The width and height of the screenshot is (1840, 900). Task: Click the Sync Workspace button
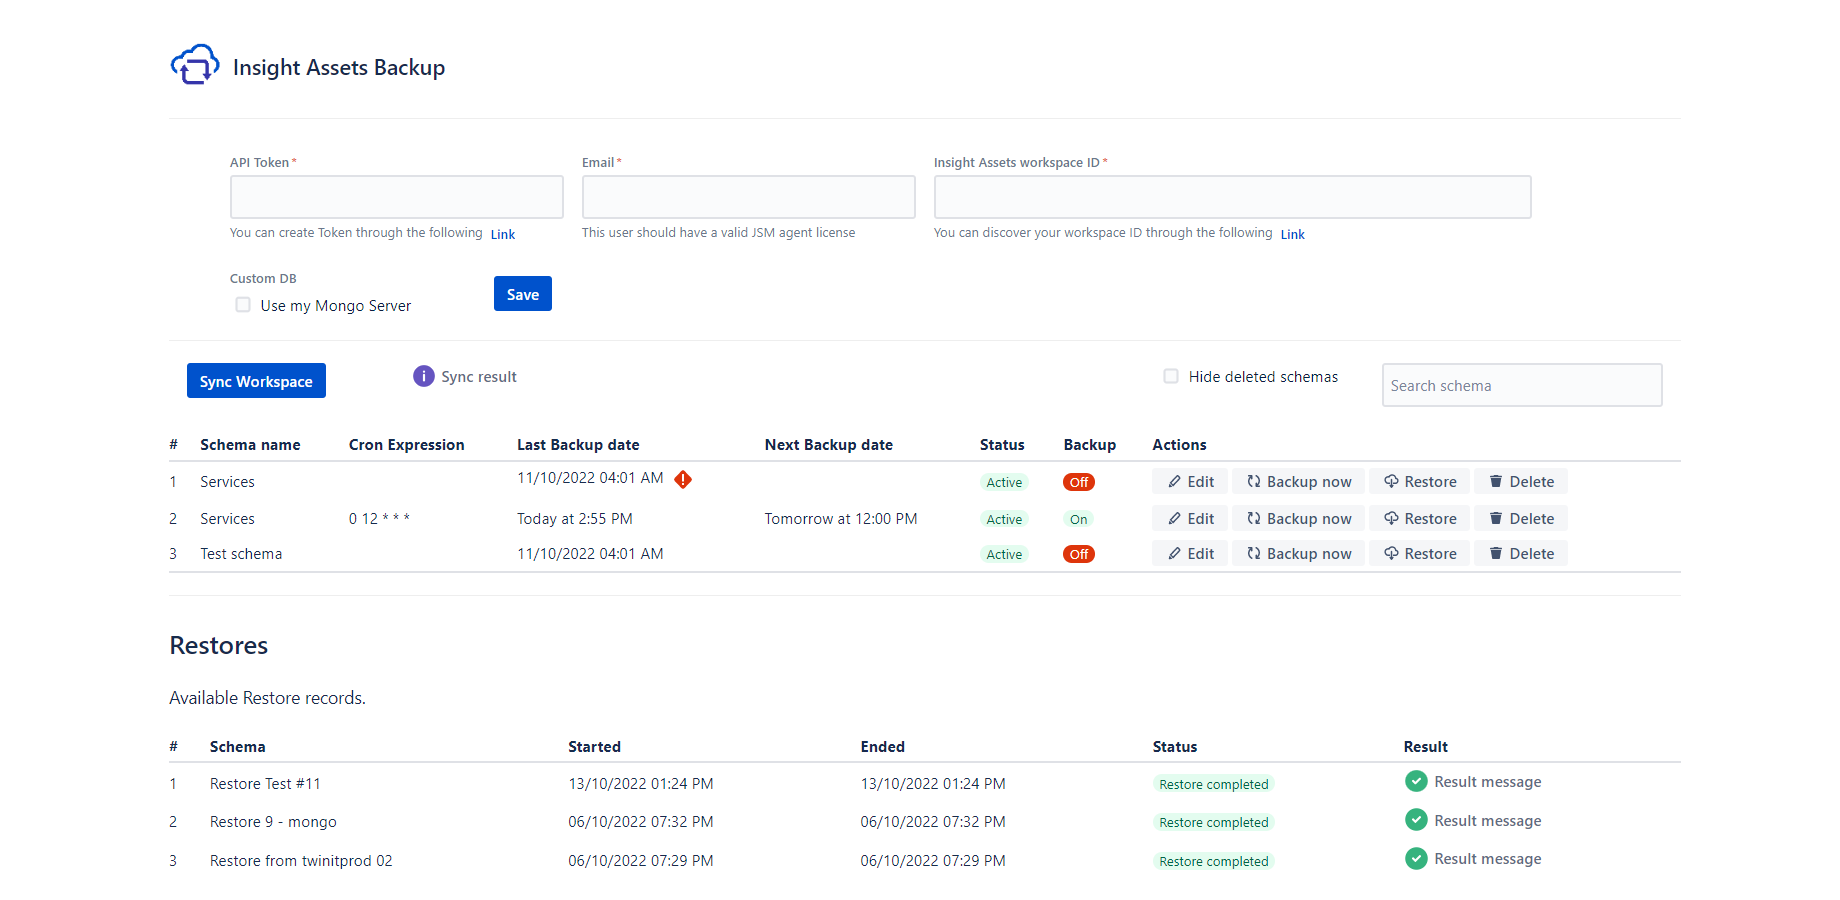pos(256,381)
